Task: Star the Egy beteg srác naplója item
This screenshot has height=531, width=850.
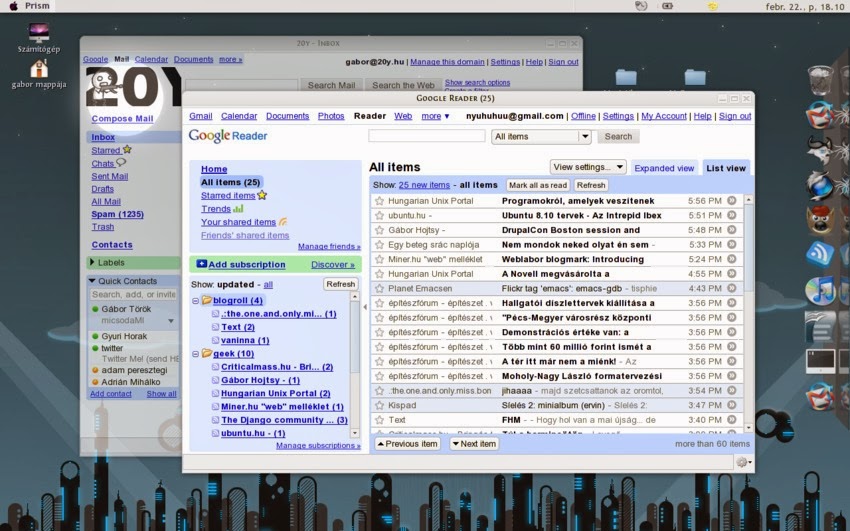Action: pos(379,244)
